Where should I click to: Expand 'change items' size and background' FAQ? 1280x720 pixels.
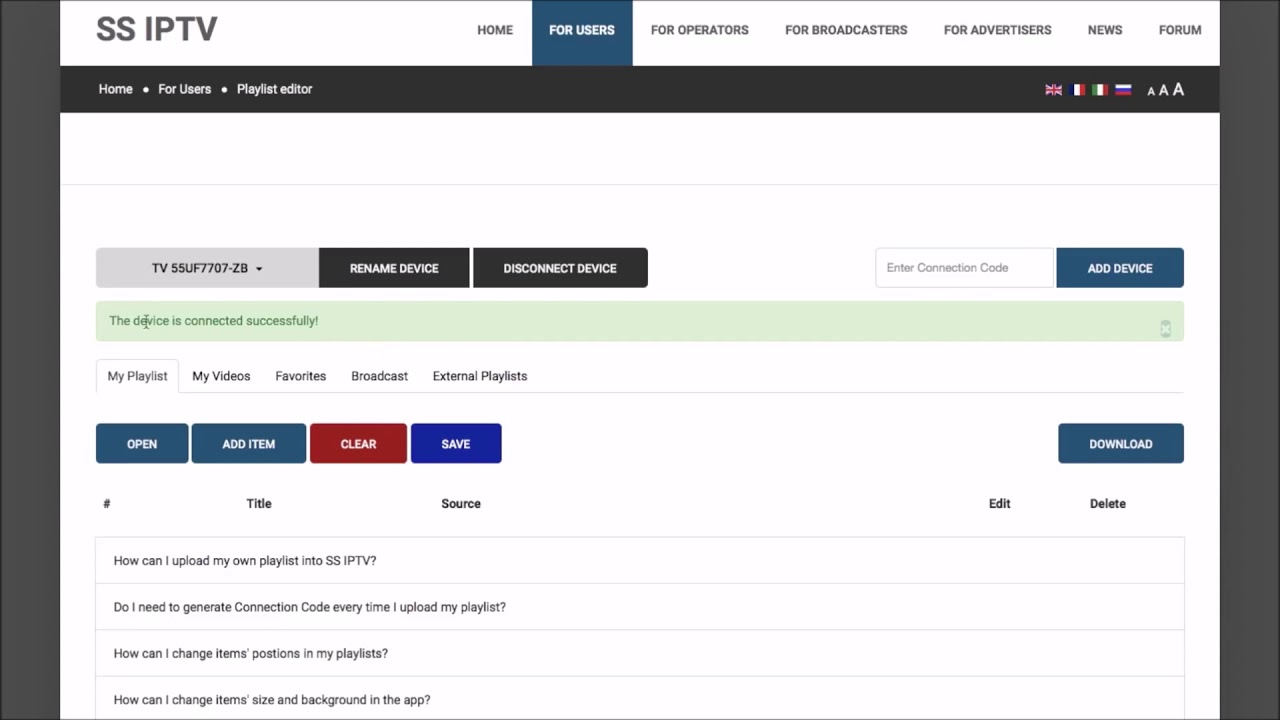pos(640,700)
